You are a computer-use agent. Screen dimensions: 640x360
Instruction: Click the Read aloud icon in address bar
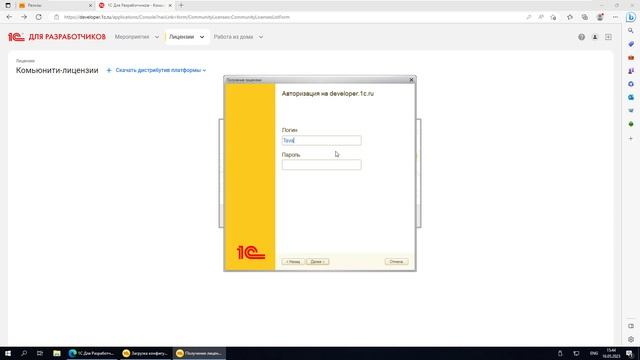coord(541,17)
